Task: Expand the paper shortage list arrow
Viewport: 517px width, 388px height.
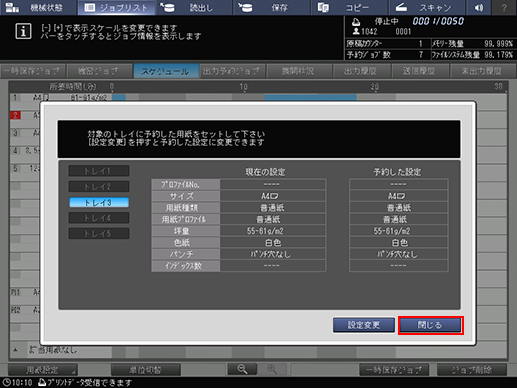Action: tap(15, 350)
